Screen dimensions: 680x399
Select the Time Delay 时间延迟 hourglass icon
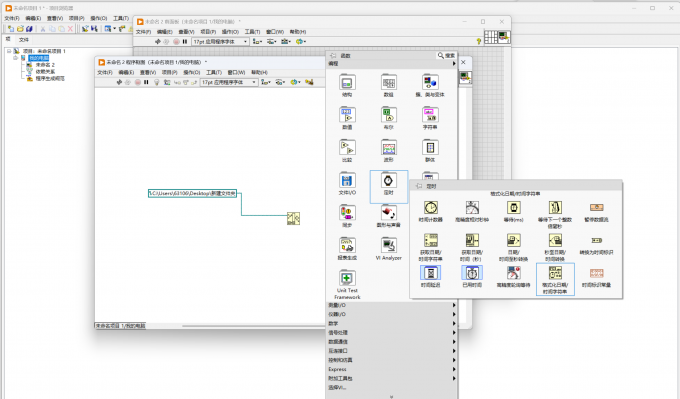tap(430, 273)
